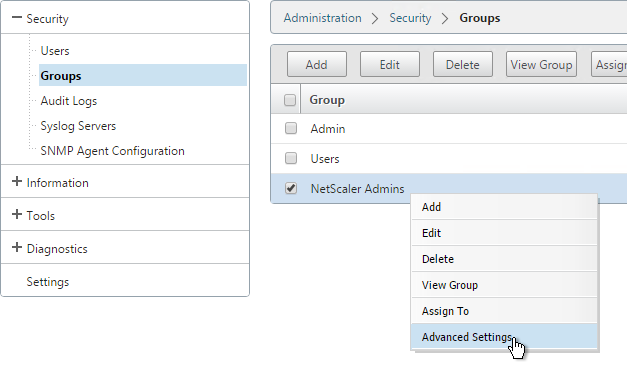Click the Delete toolbar button

[463, 64]
